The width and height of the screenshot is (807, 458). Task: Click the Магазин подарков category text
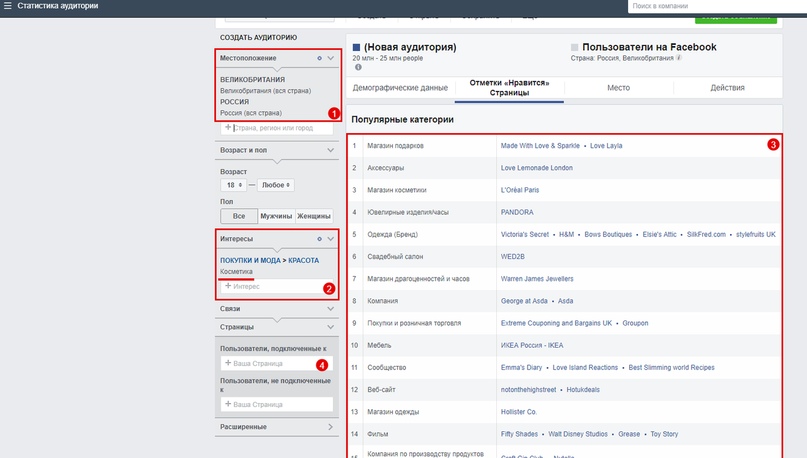point(395,146)
